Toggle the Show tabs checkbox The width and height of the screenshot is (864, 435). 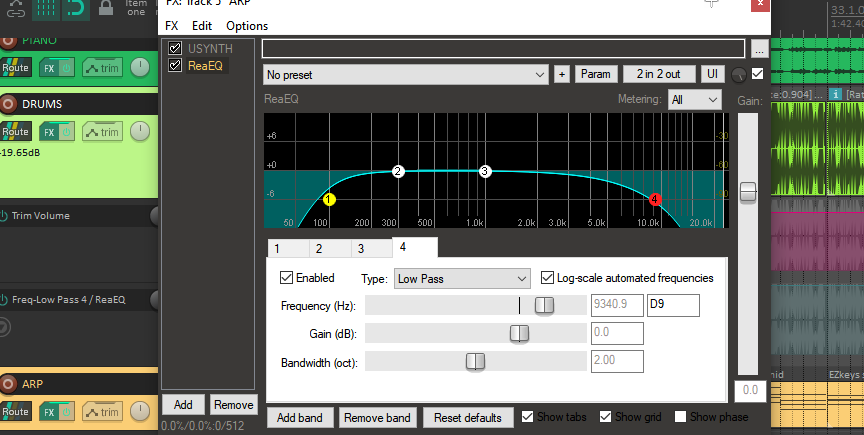[527, 417]
